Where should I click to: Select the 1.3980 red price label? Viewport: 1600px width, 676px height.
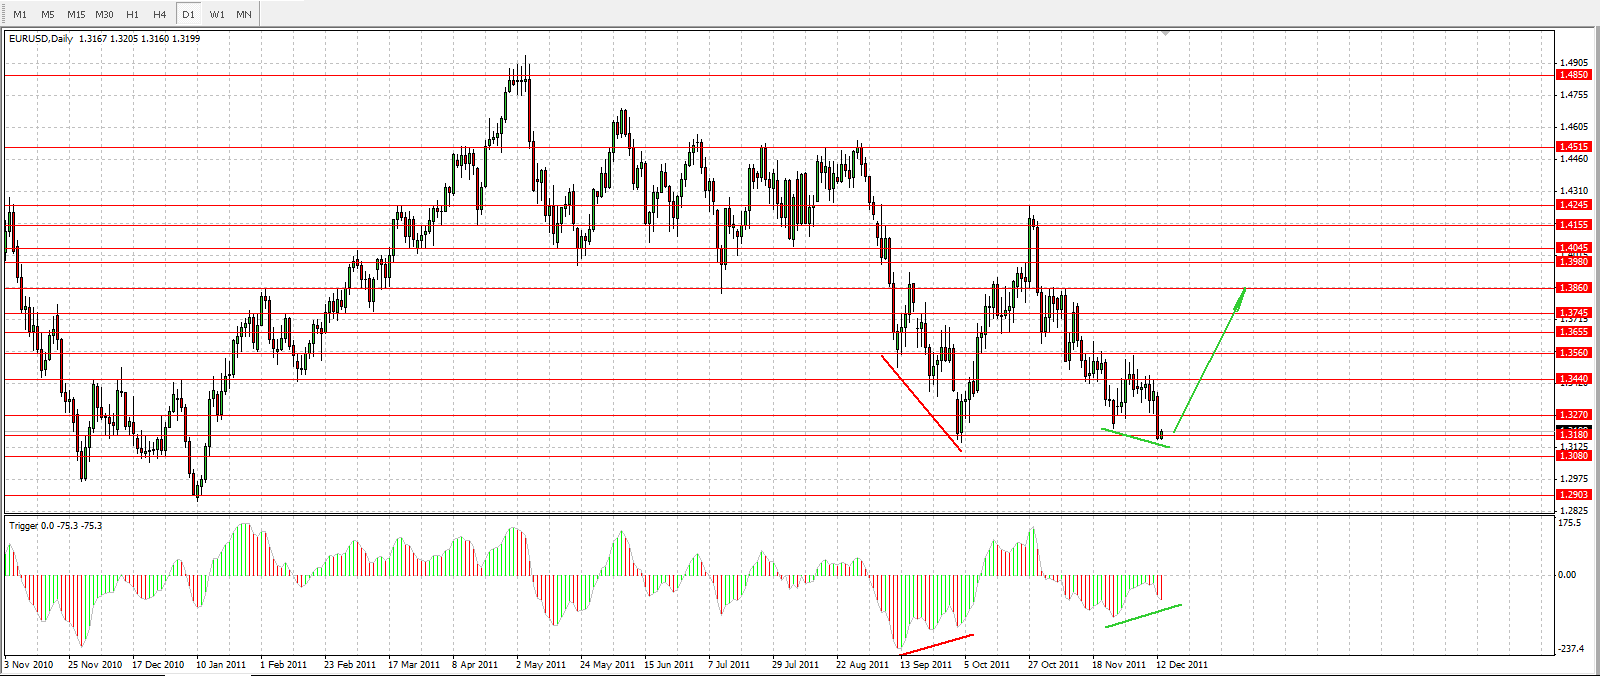tap(1574, 261)
